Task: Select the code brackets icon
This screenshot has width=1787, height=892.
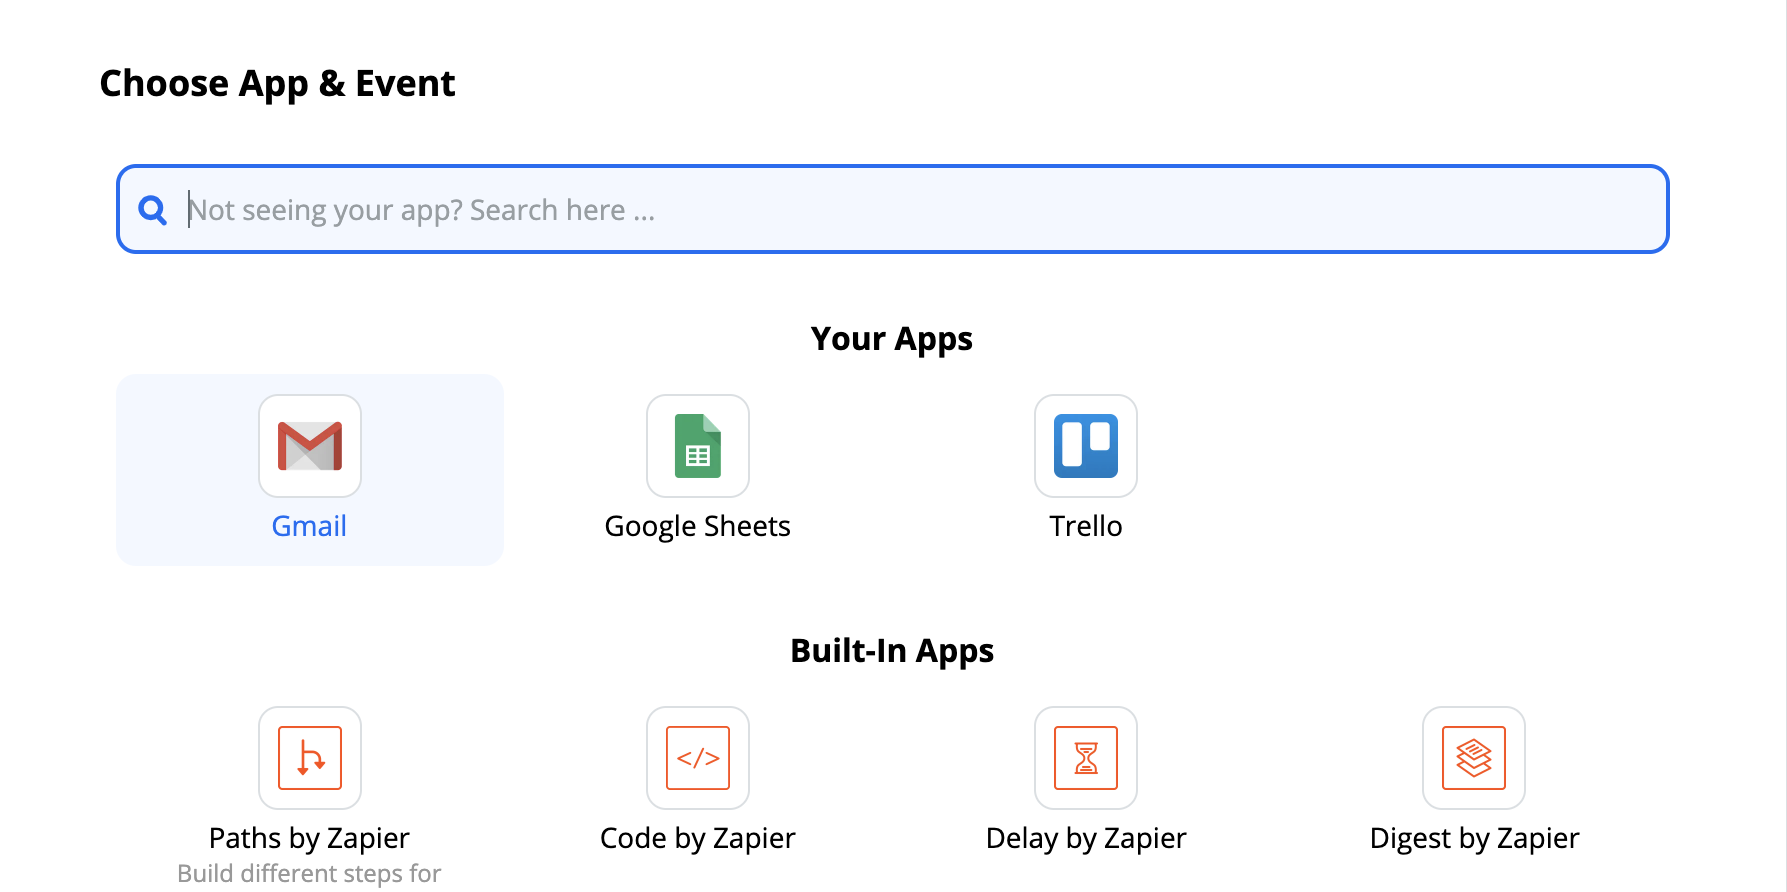Action: pos(697,758)
